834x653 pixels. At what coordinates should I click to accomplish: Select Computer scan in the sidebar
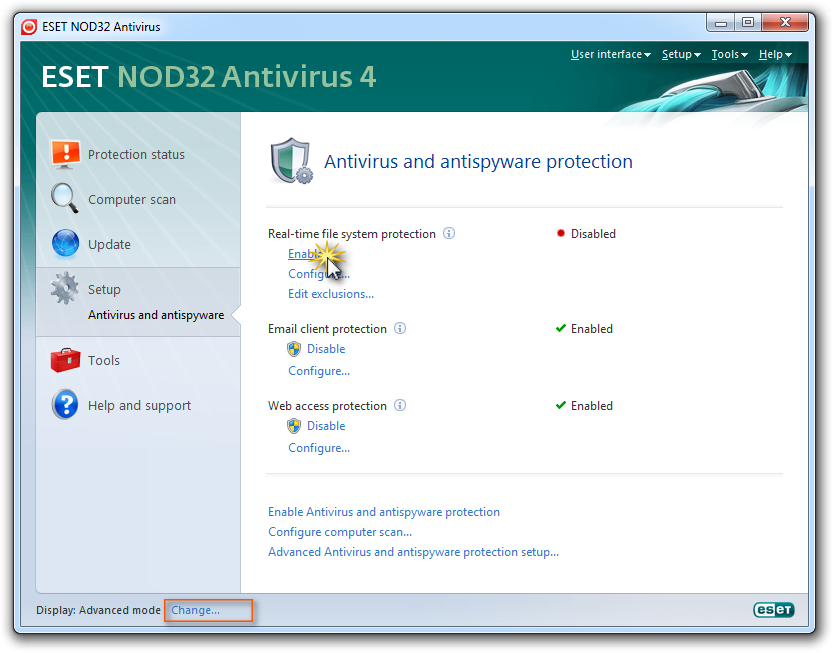[132, 199]
